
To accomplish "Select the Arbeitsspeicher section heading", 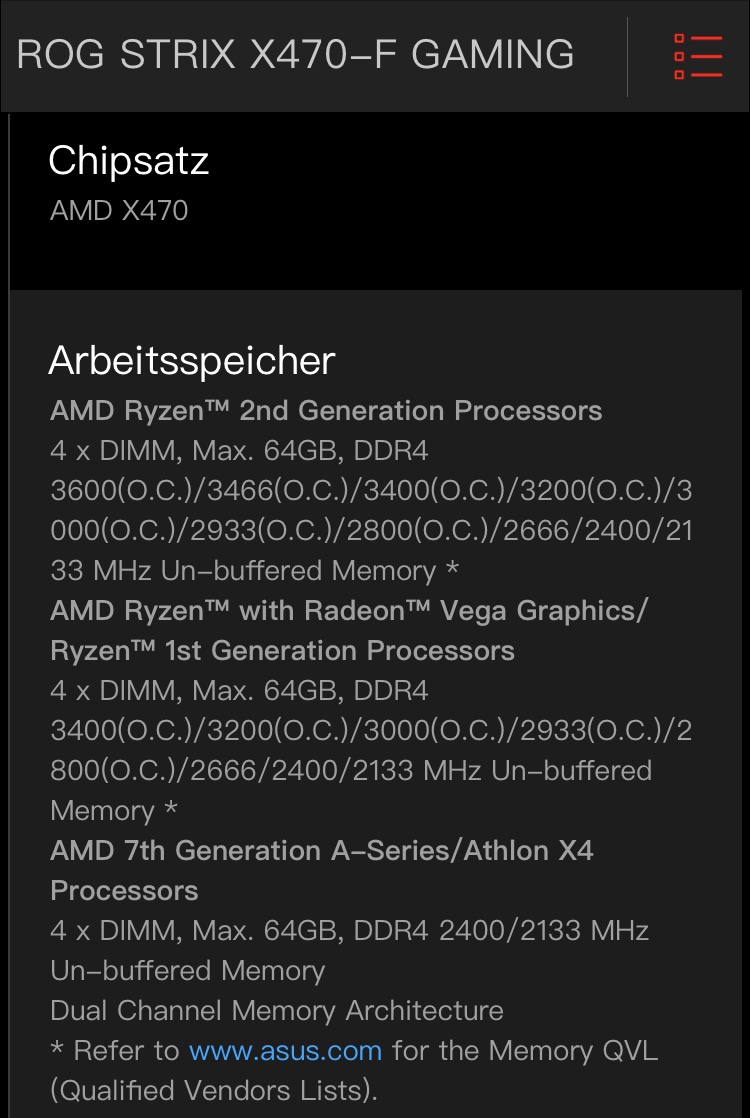I will (x=192, y=361).
